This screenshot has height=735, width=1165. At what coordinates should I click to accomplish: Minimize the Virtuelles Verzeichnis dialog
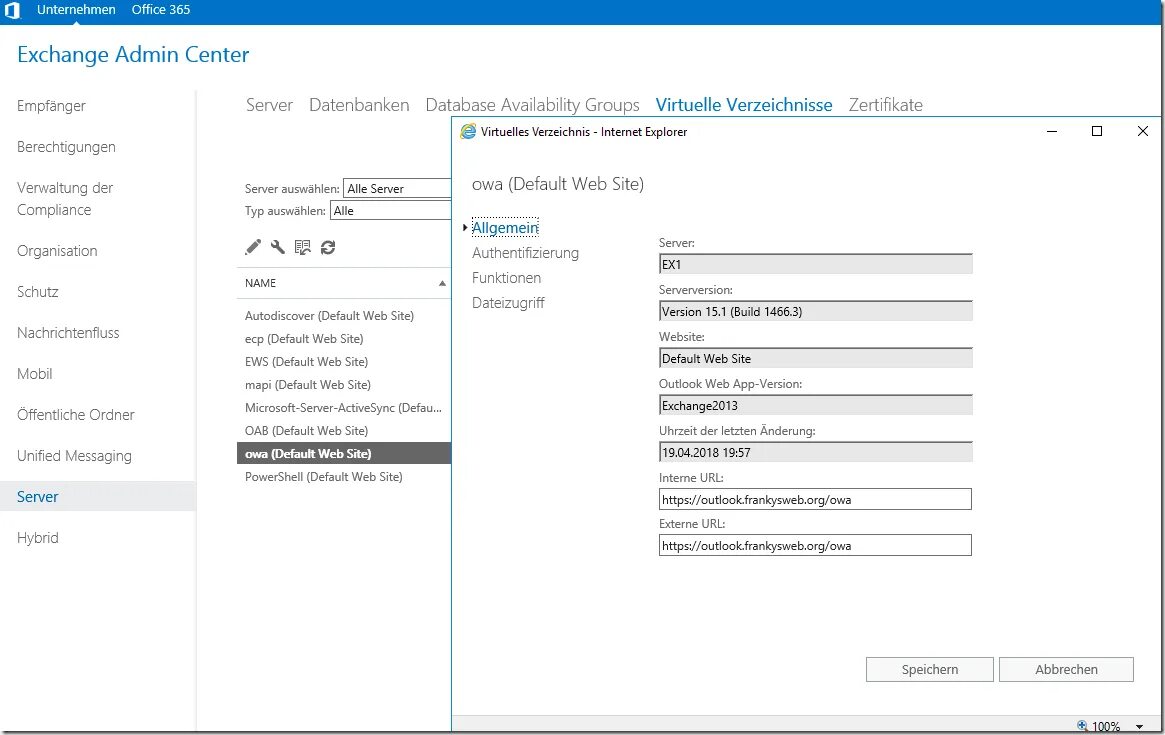pyautogui.click(x=1052, y=132)
